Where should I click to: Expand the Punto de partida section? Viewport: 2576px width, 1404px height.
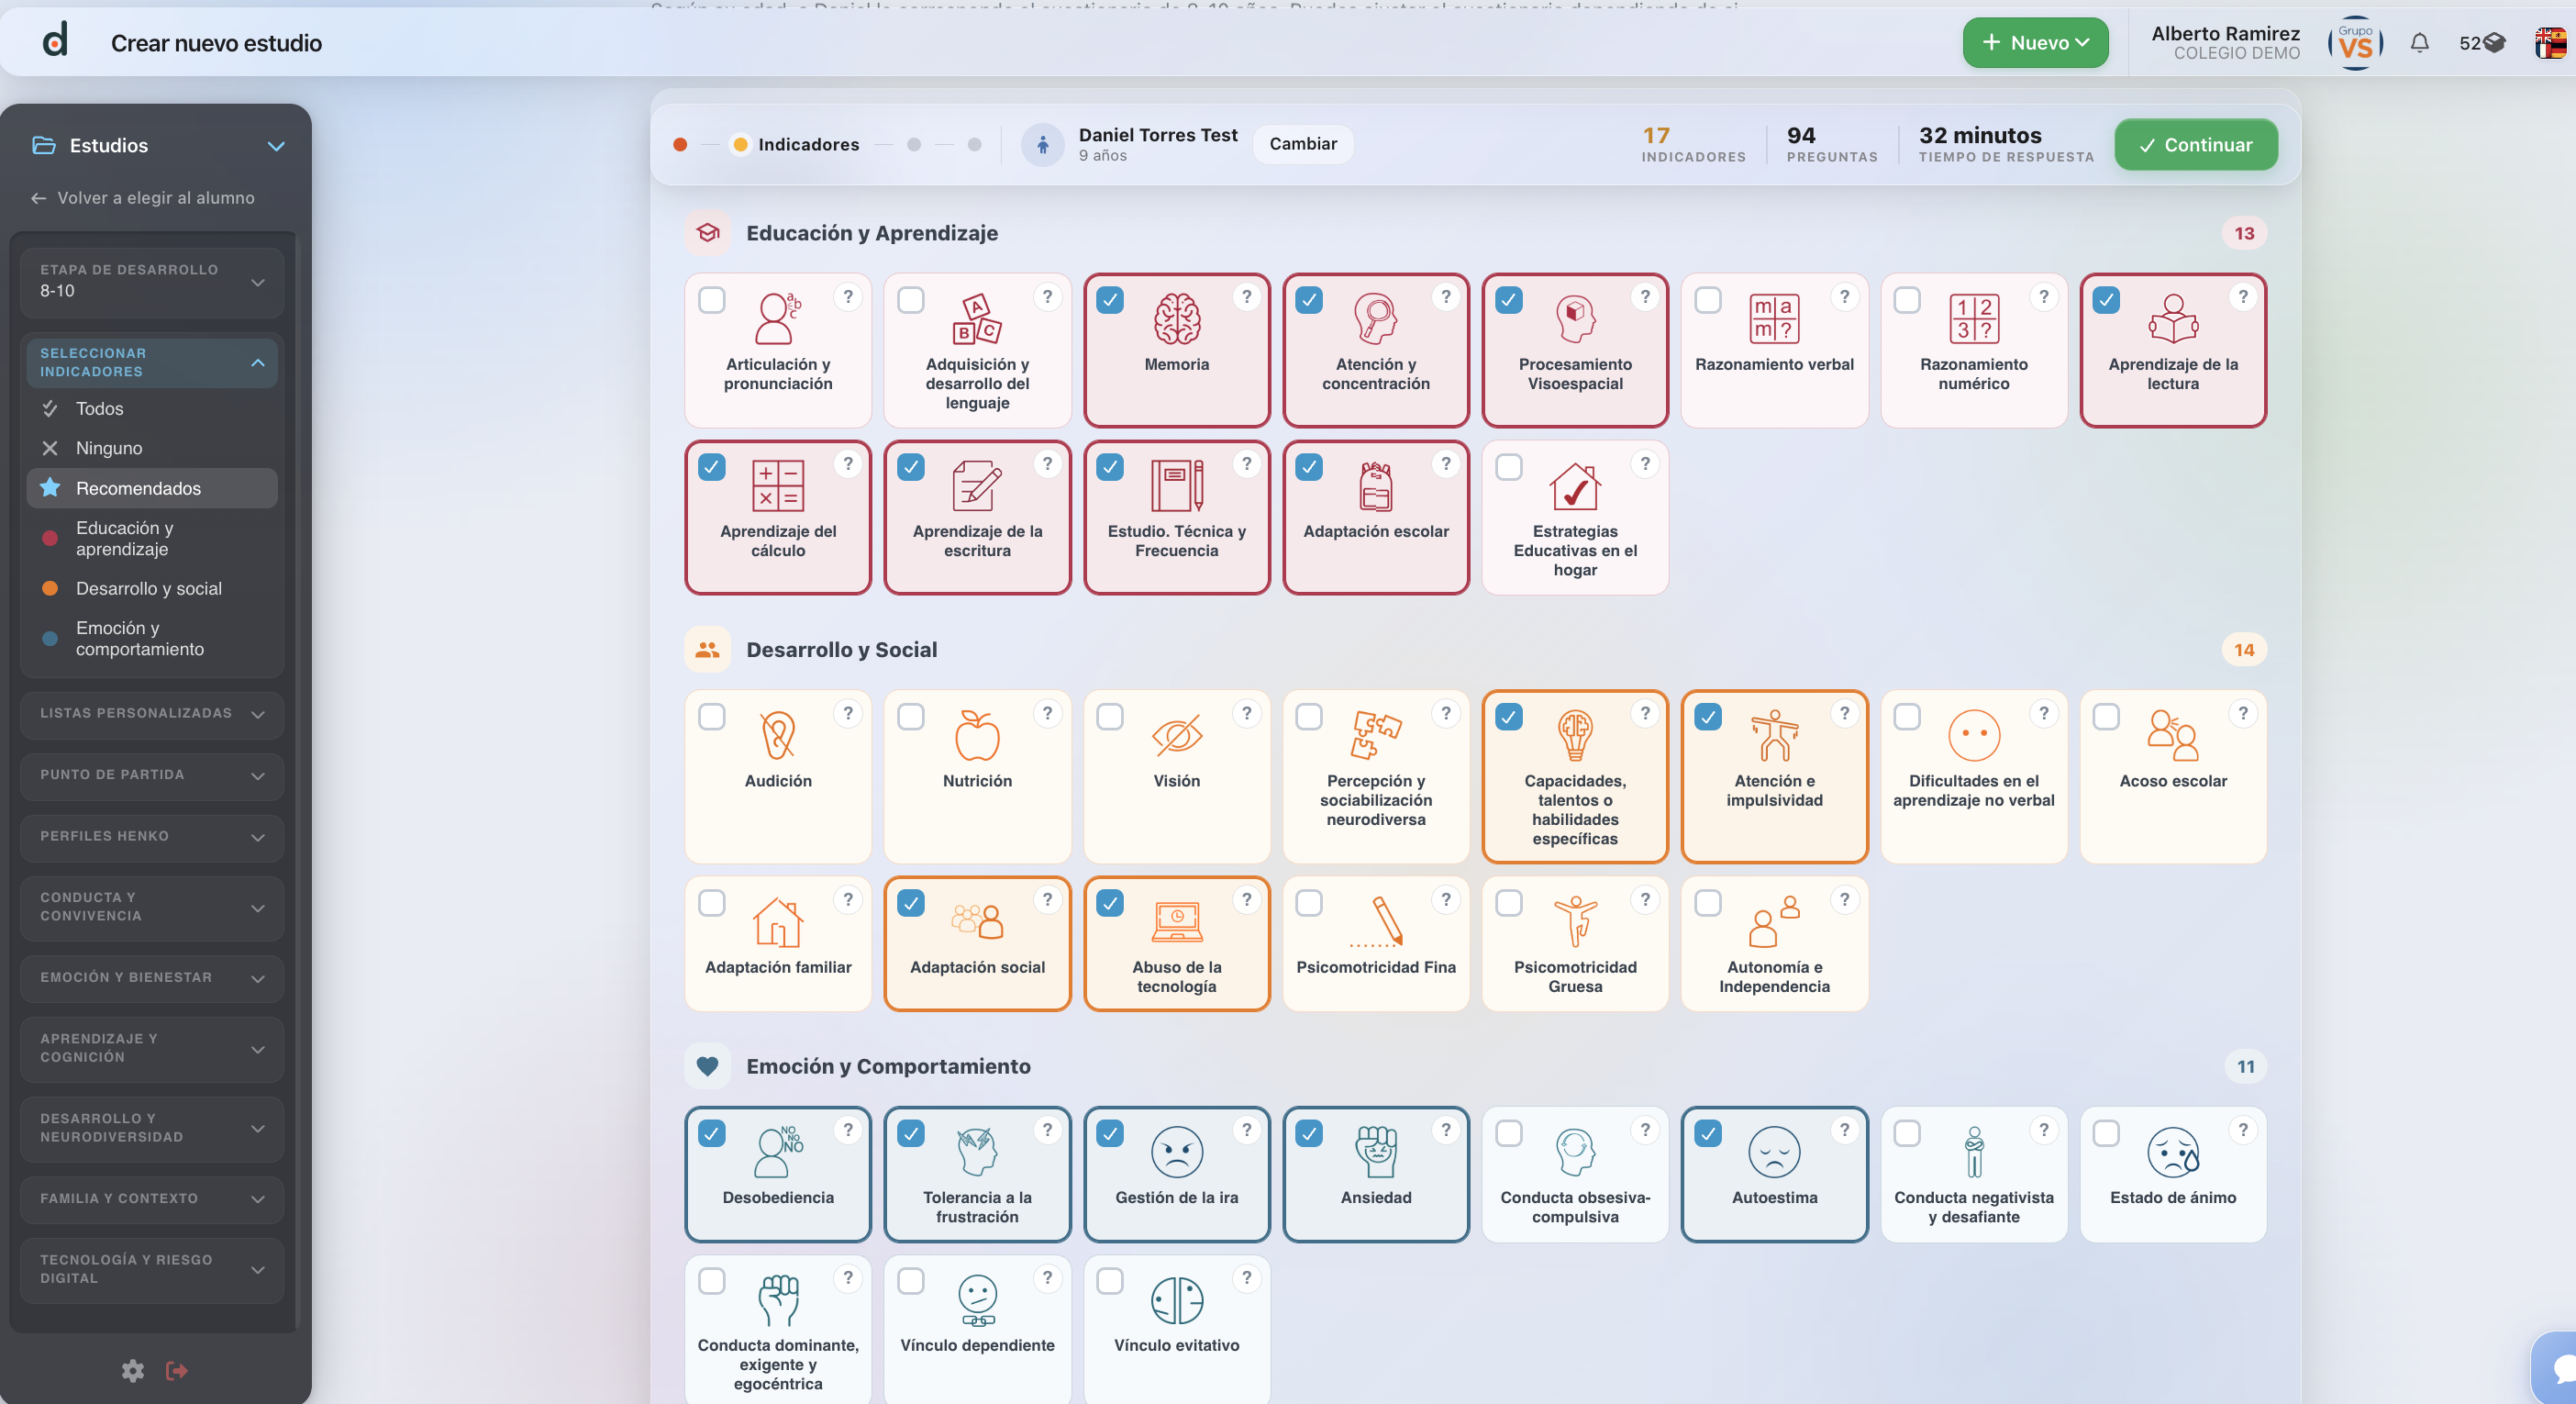tap(152, 776)
